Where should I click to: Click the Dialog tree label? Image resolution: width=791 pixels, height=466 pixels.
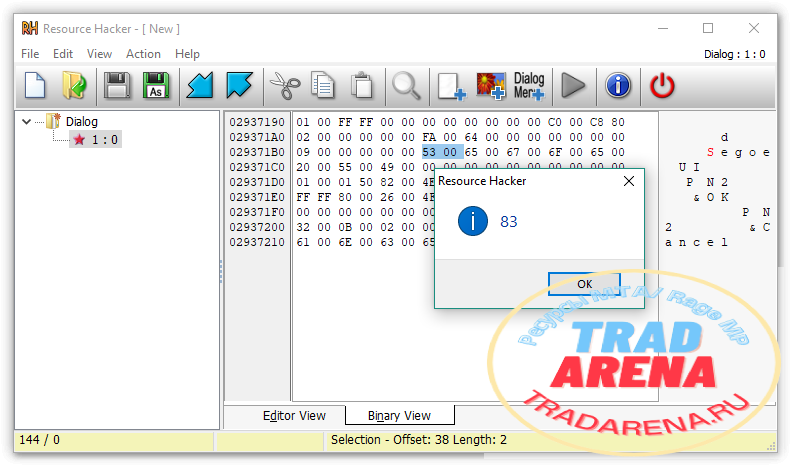[82, 122]
